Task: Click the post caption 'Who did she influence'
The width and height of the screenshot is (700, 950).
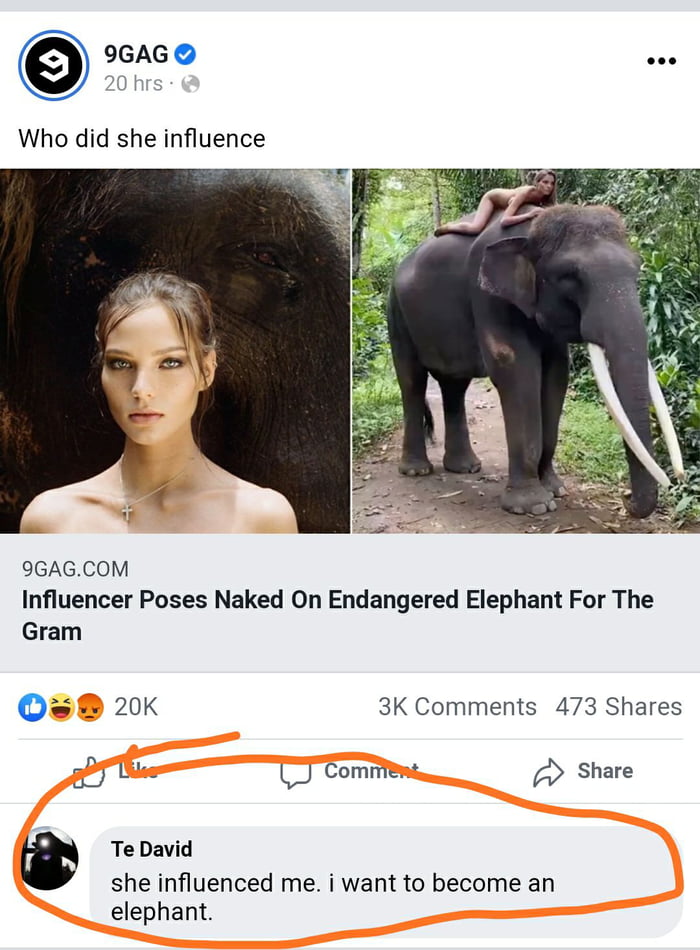Action: [138, 139]
